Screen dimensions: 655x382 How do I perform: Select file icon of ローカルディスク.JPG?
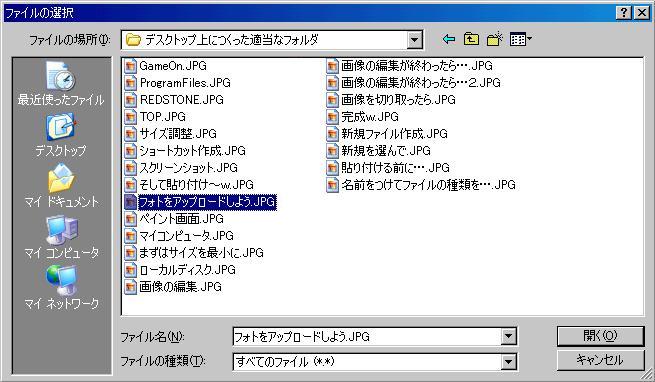click(x=130, y=270)
